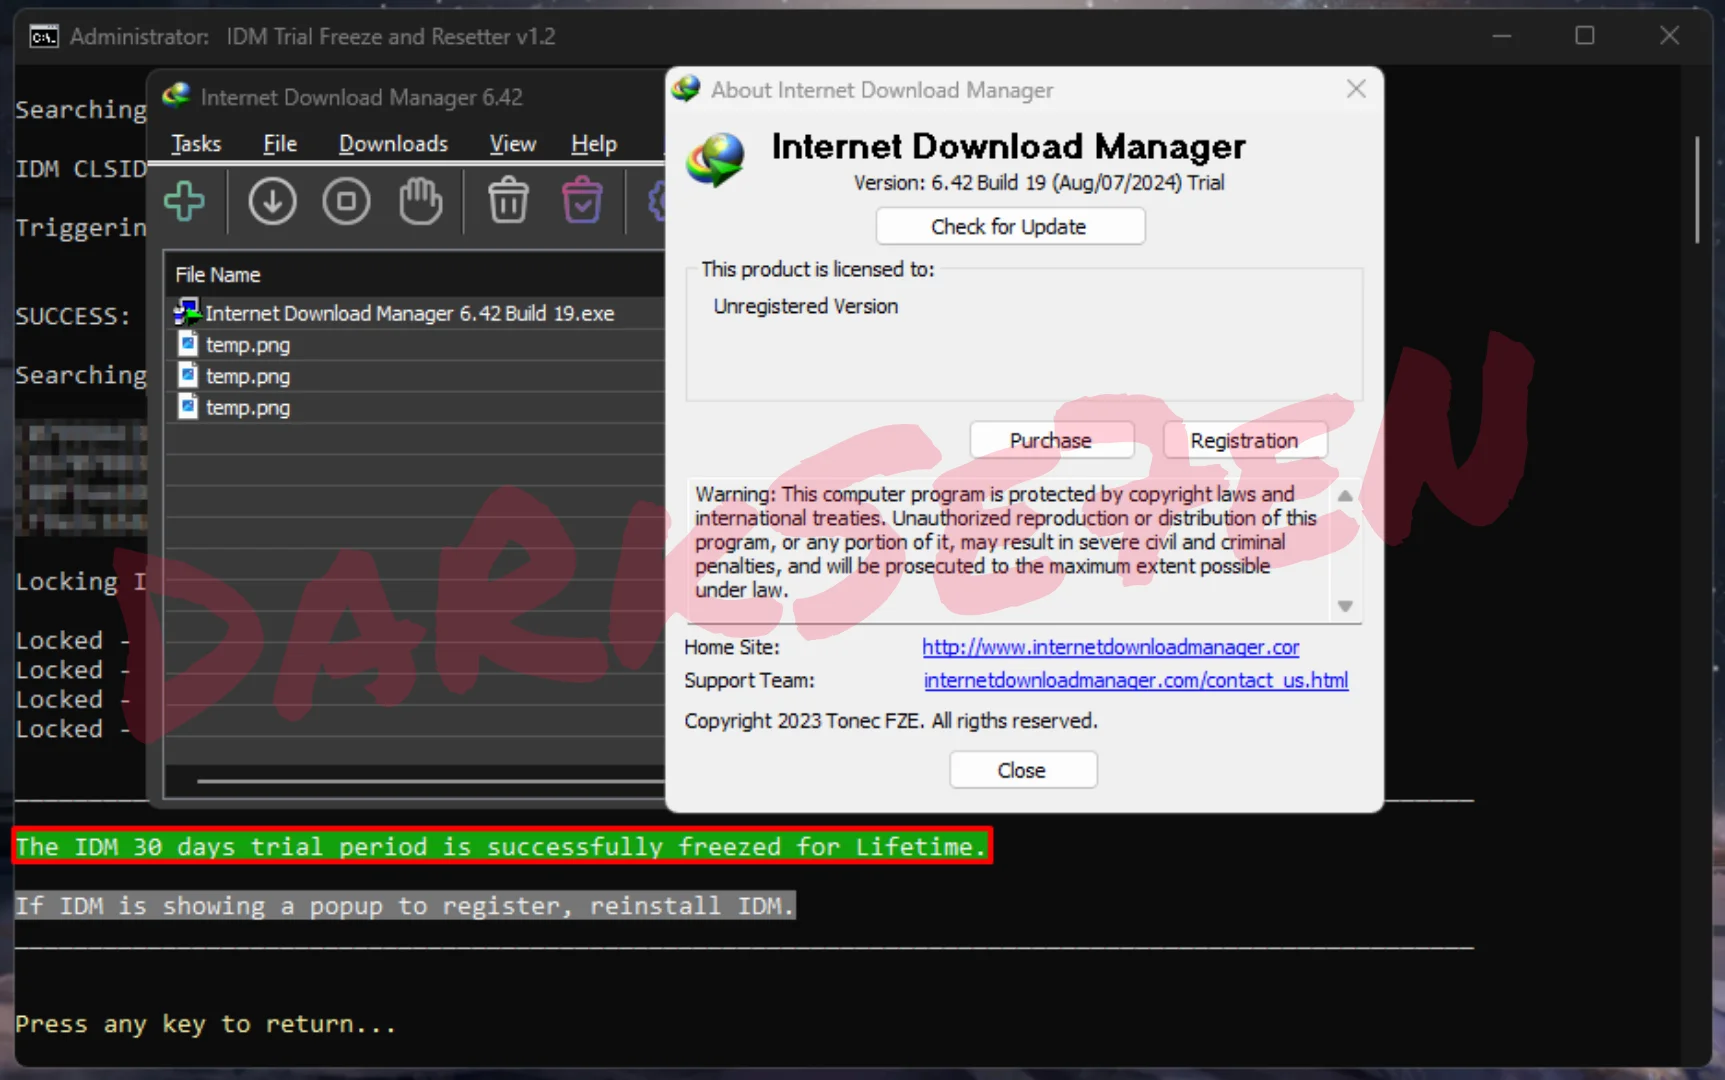Screen dimensions: 1725x1080
Task: Click the horizontal scrollbar in IDM download list
Action: 431,780
